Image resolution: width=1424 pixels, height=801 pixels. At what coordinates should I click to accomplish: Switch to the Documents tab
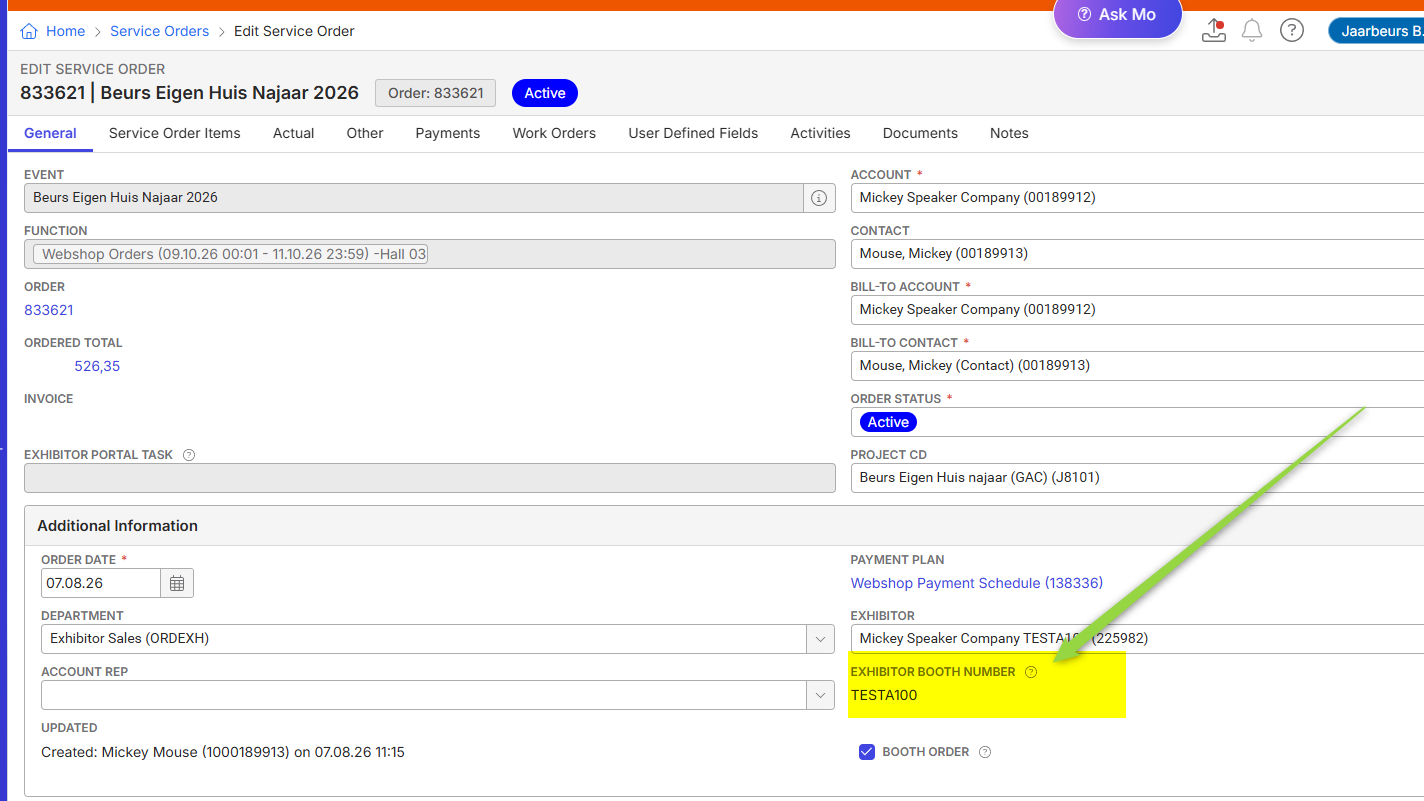[920, 133]
